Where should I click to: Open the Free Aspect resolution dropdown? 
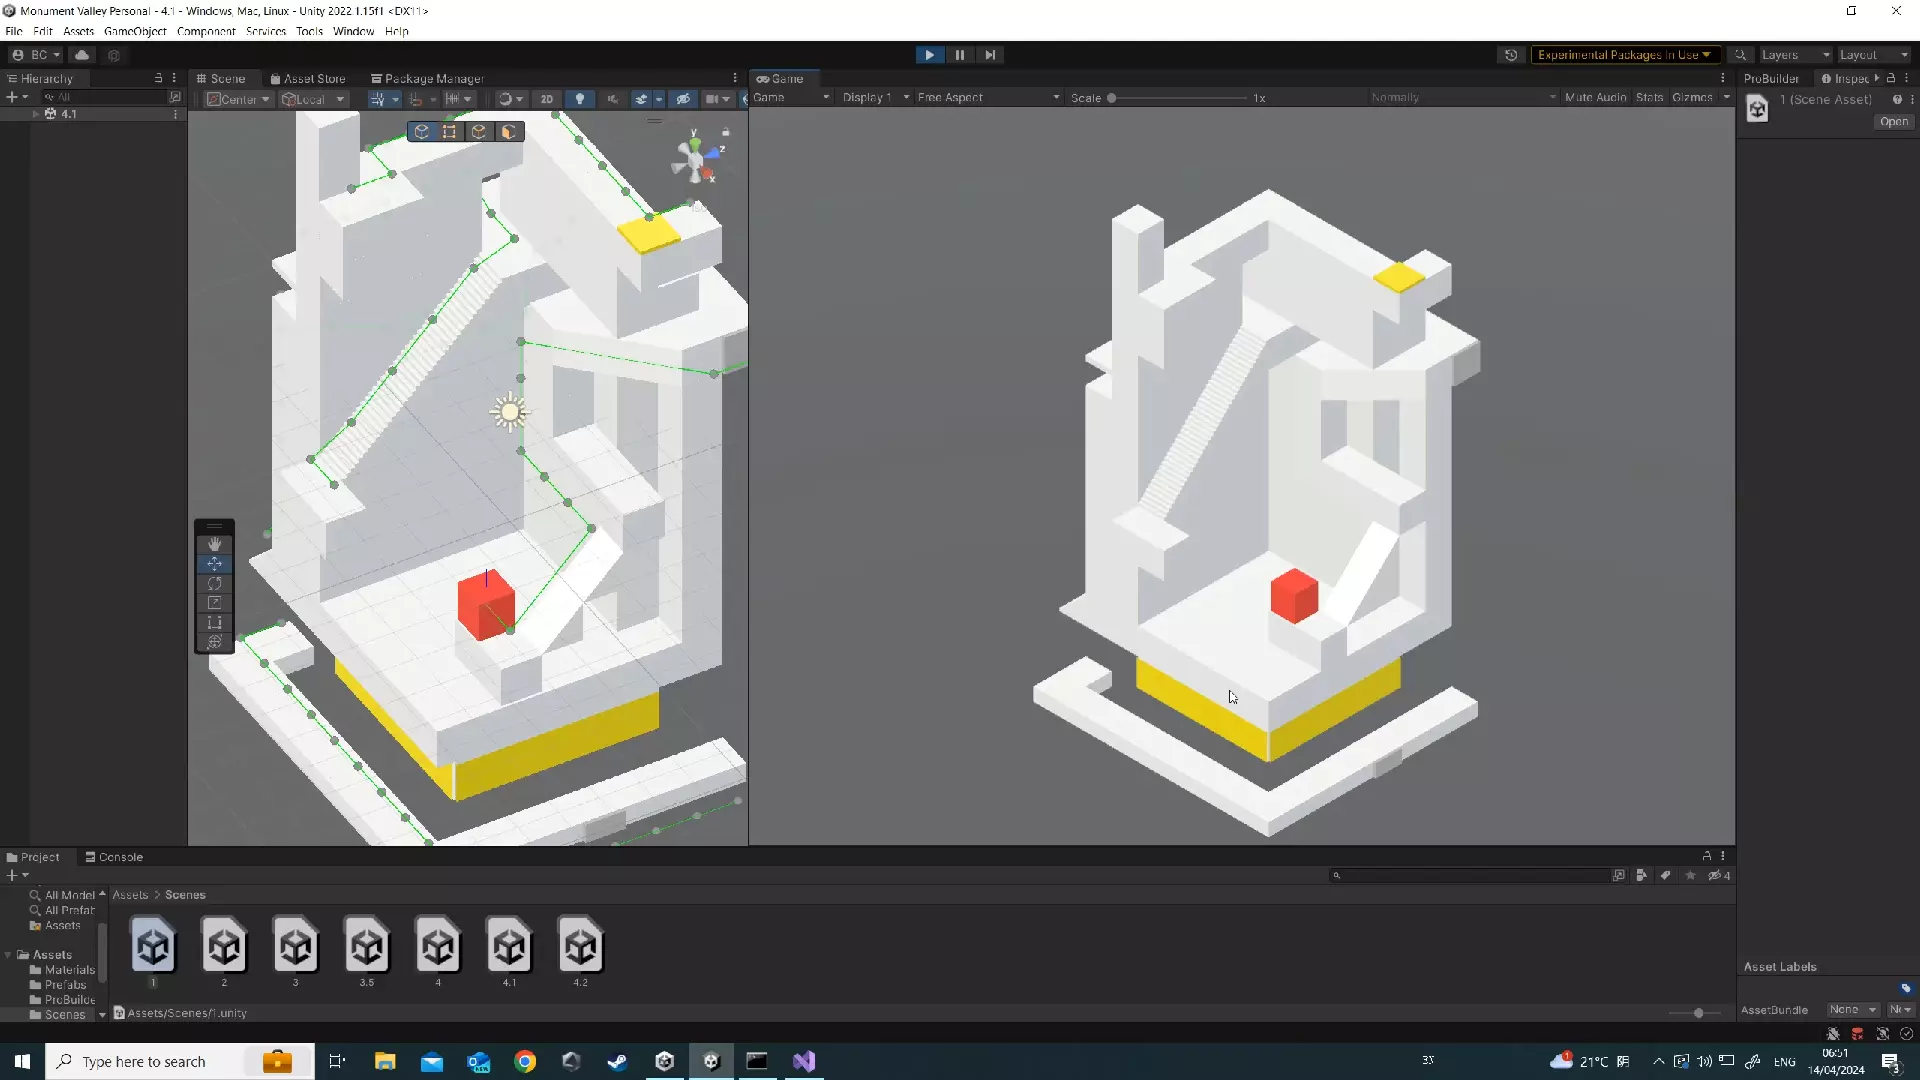(x=988, y=97)
